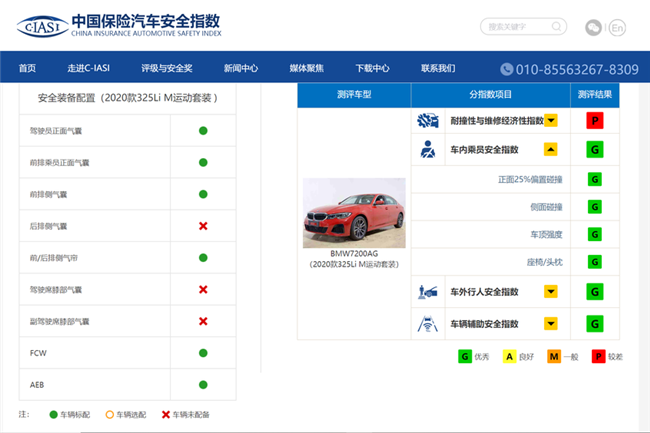Click the green dot for 前排侧气囊
This screenshot has width=650, height=433.
(x=203, y=194)
